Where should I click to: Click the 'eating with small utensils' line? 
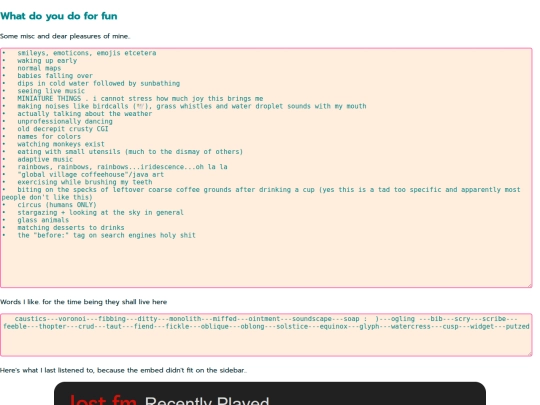pyautogui.click(x=130, y=152)
